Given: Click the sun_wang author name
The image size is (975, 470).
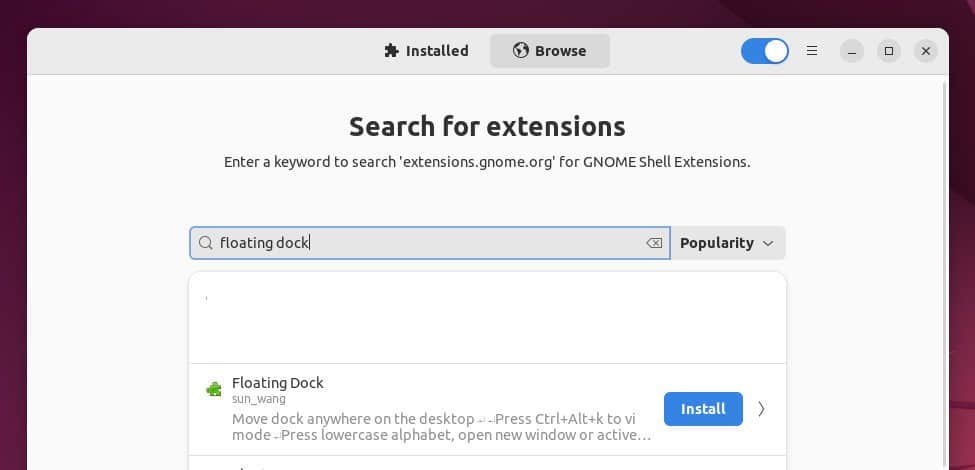Looking at the screenshot, I should (x=258, y=400).
